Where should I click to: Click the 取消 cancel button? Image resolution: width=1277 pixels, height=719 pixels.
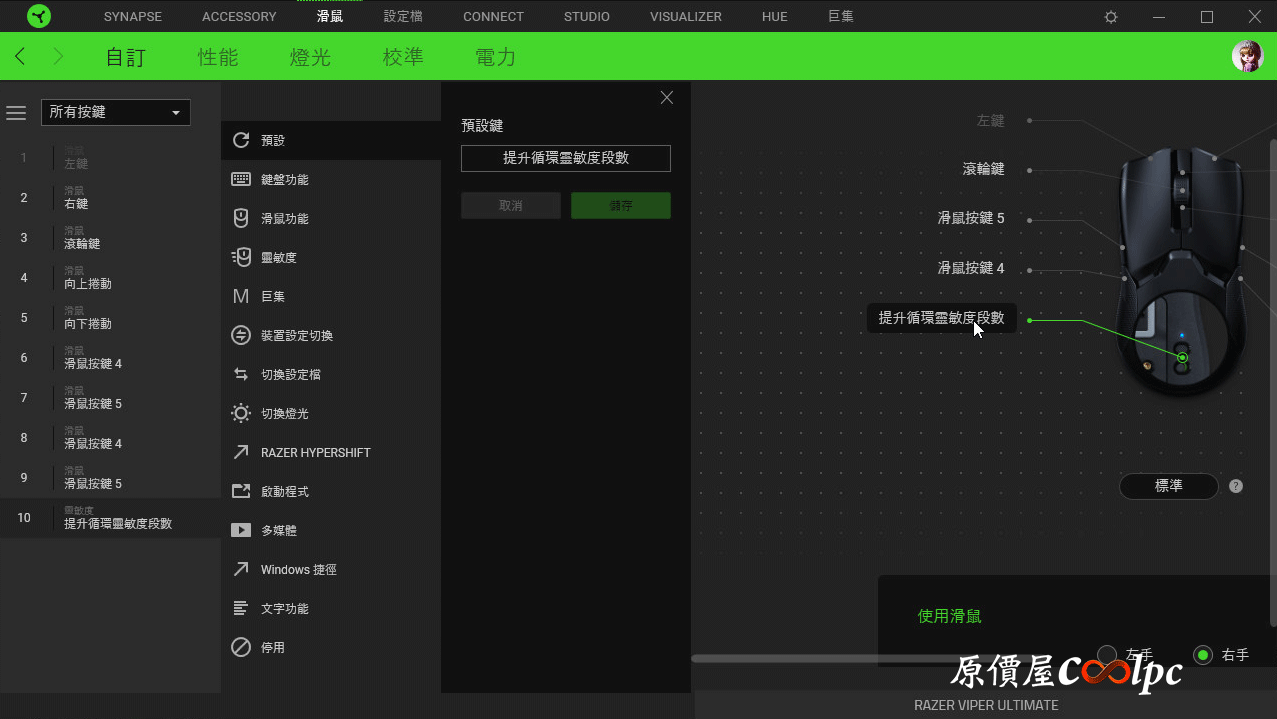pyautogui.click(x=511, y=205)
